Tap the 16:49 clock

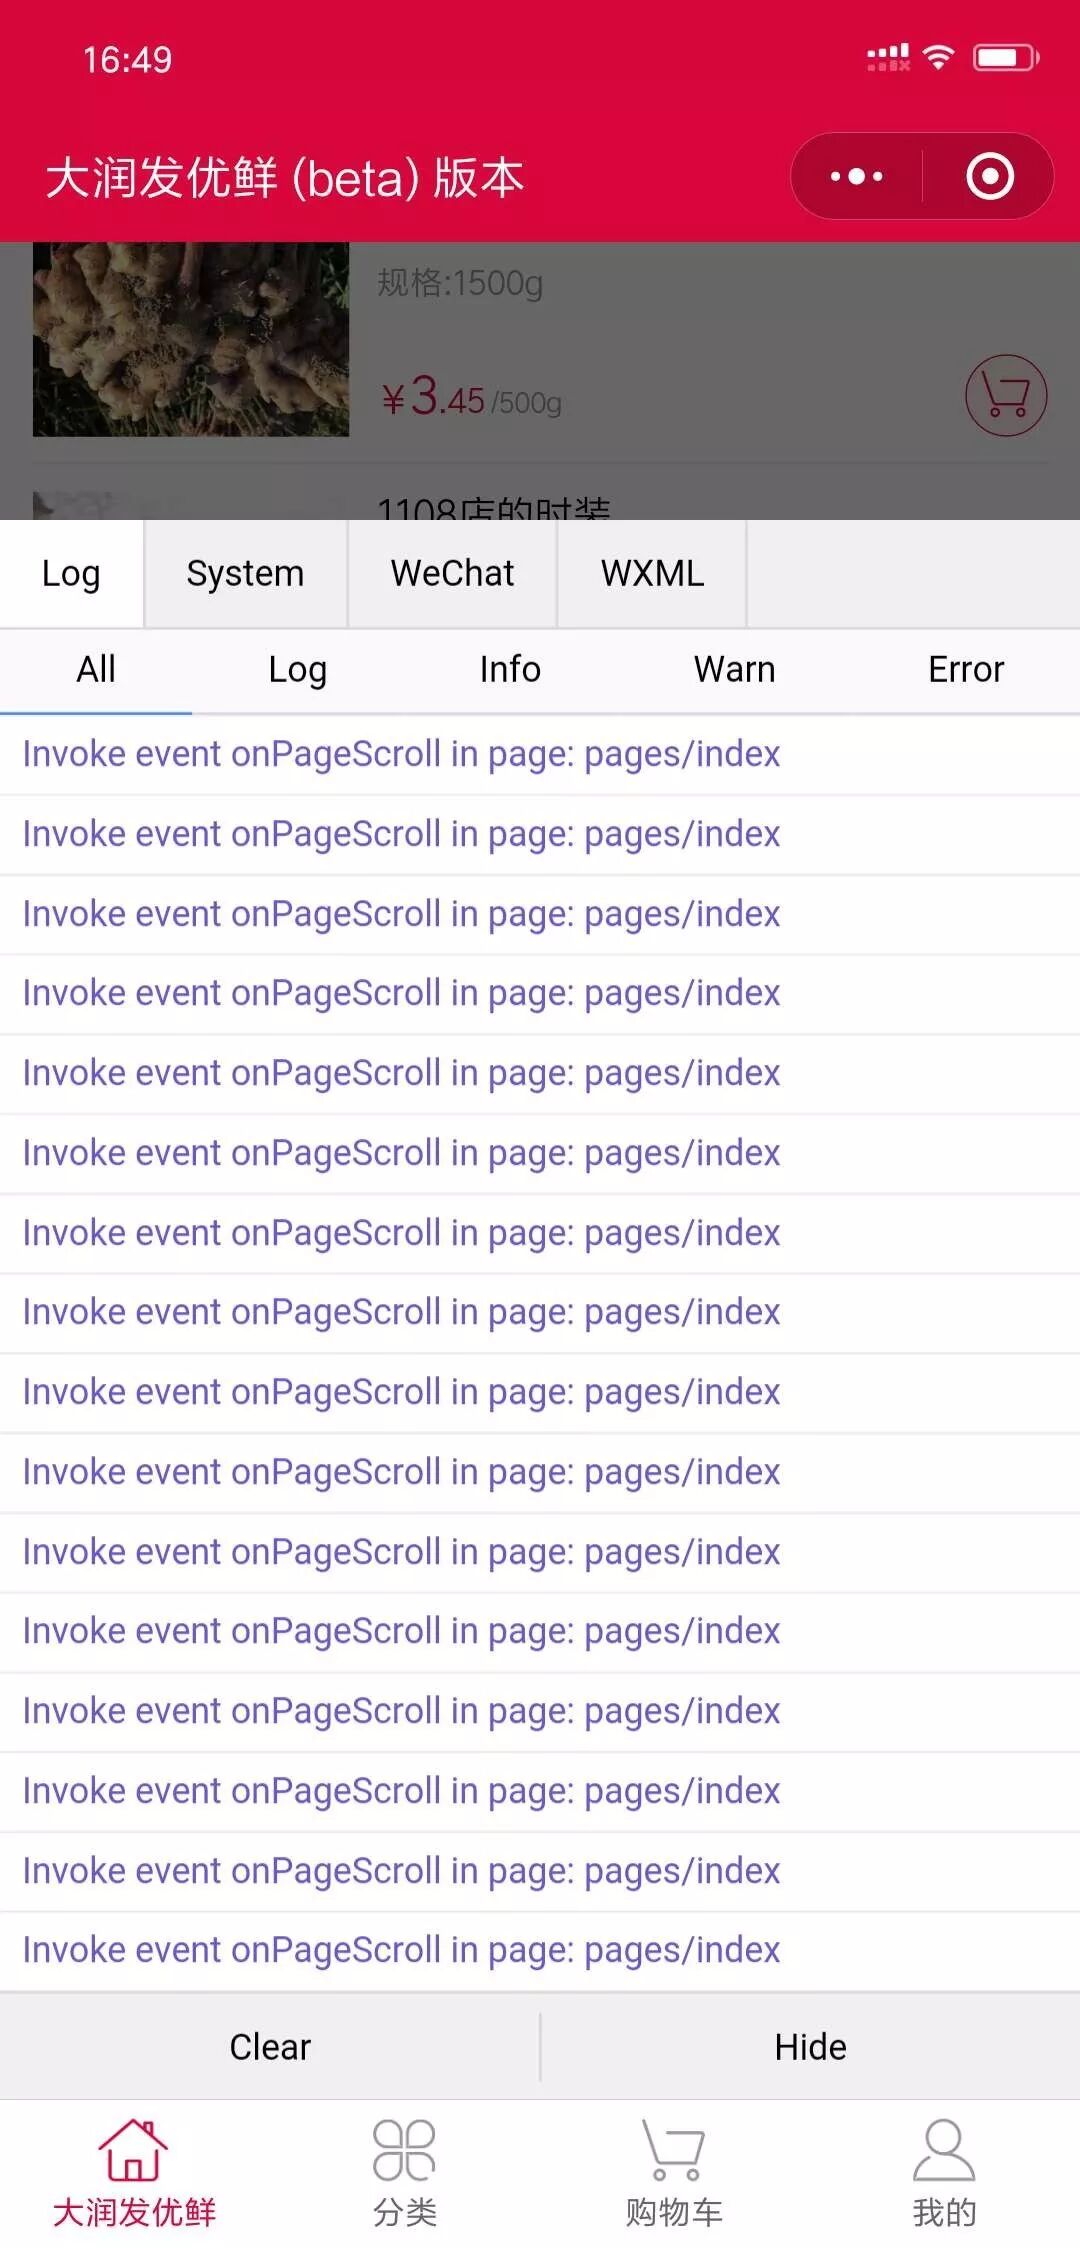[x=127, y=60]
